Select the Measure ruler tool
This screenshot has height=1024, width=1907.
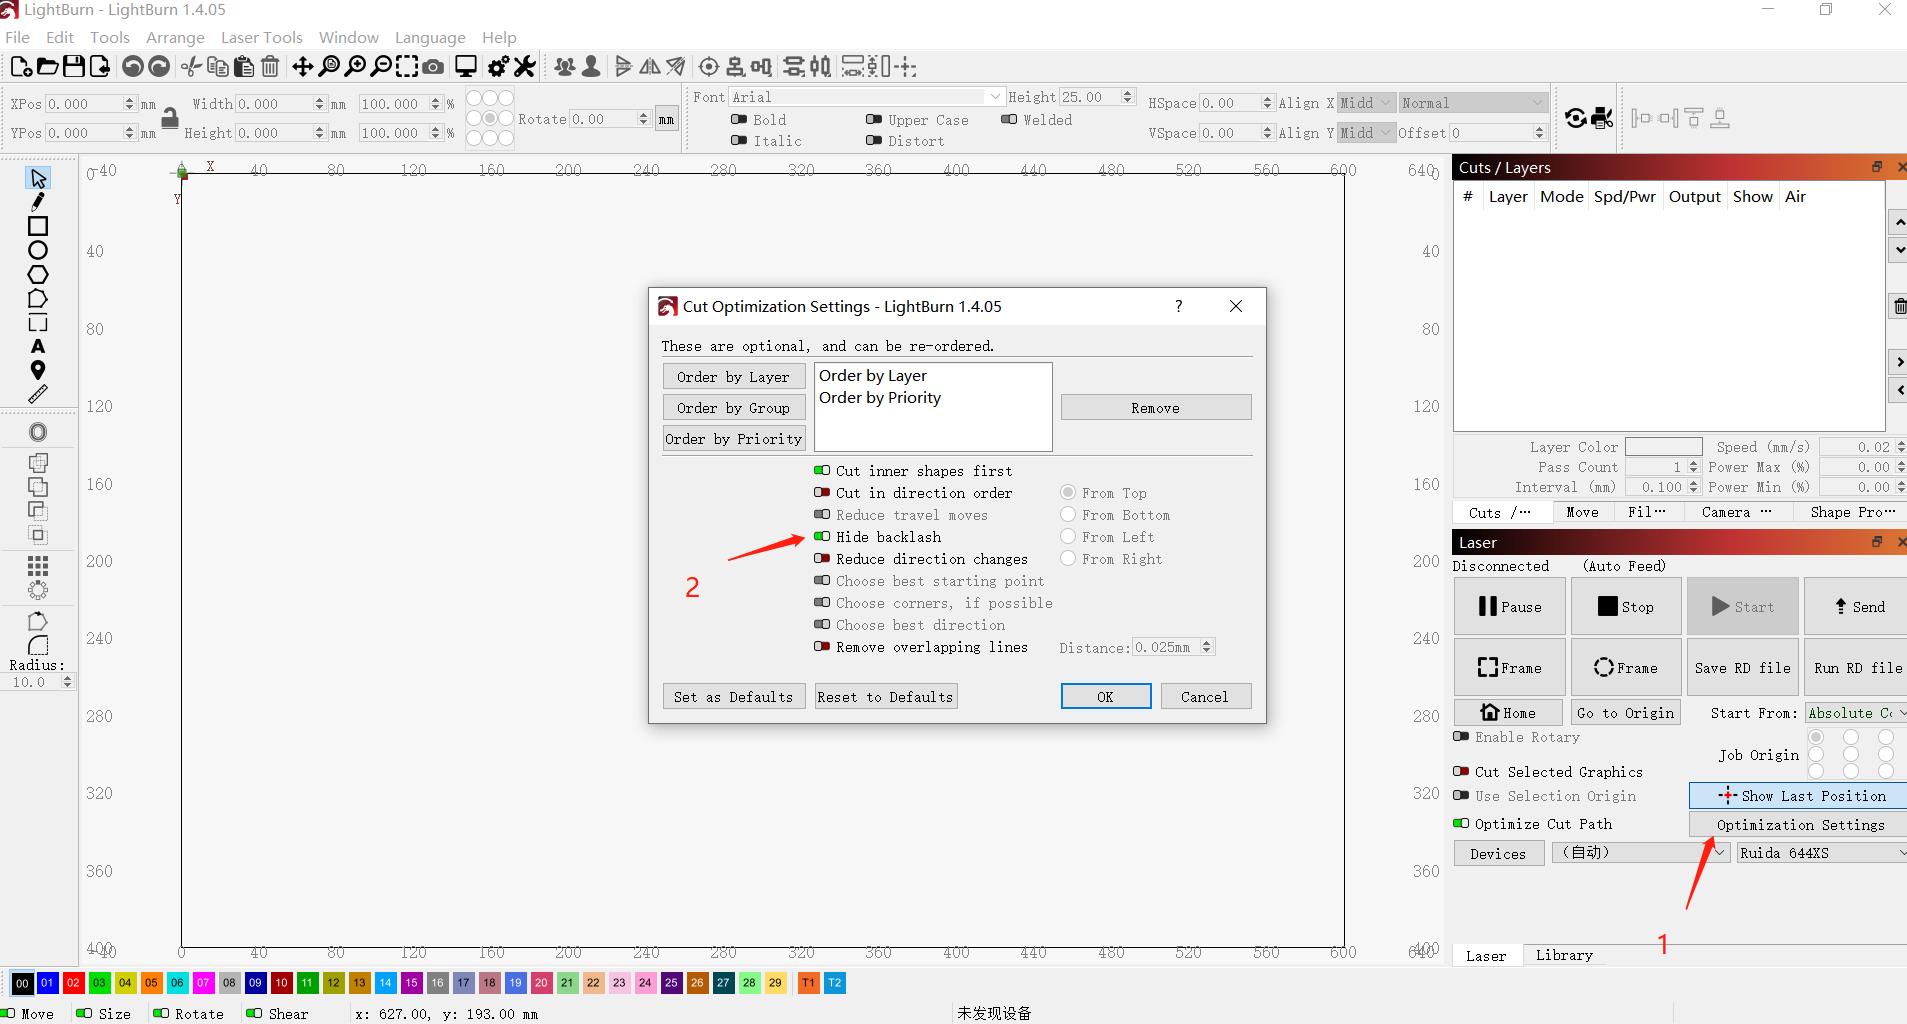pos(38,395)
